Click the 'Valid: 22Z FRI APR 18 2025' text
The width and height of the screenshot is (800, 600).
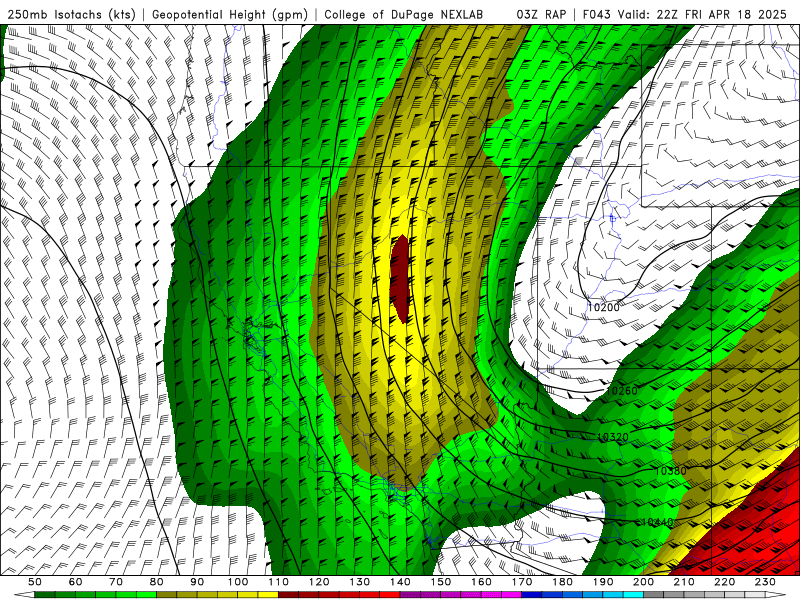703,14
